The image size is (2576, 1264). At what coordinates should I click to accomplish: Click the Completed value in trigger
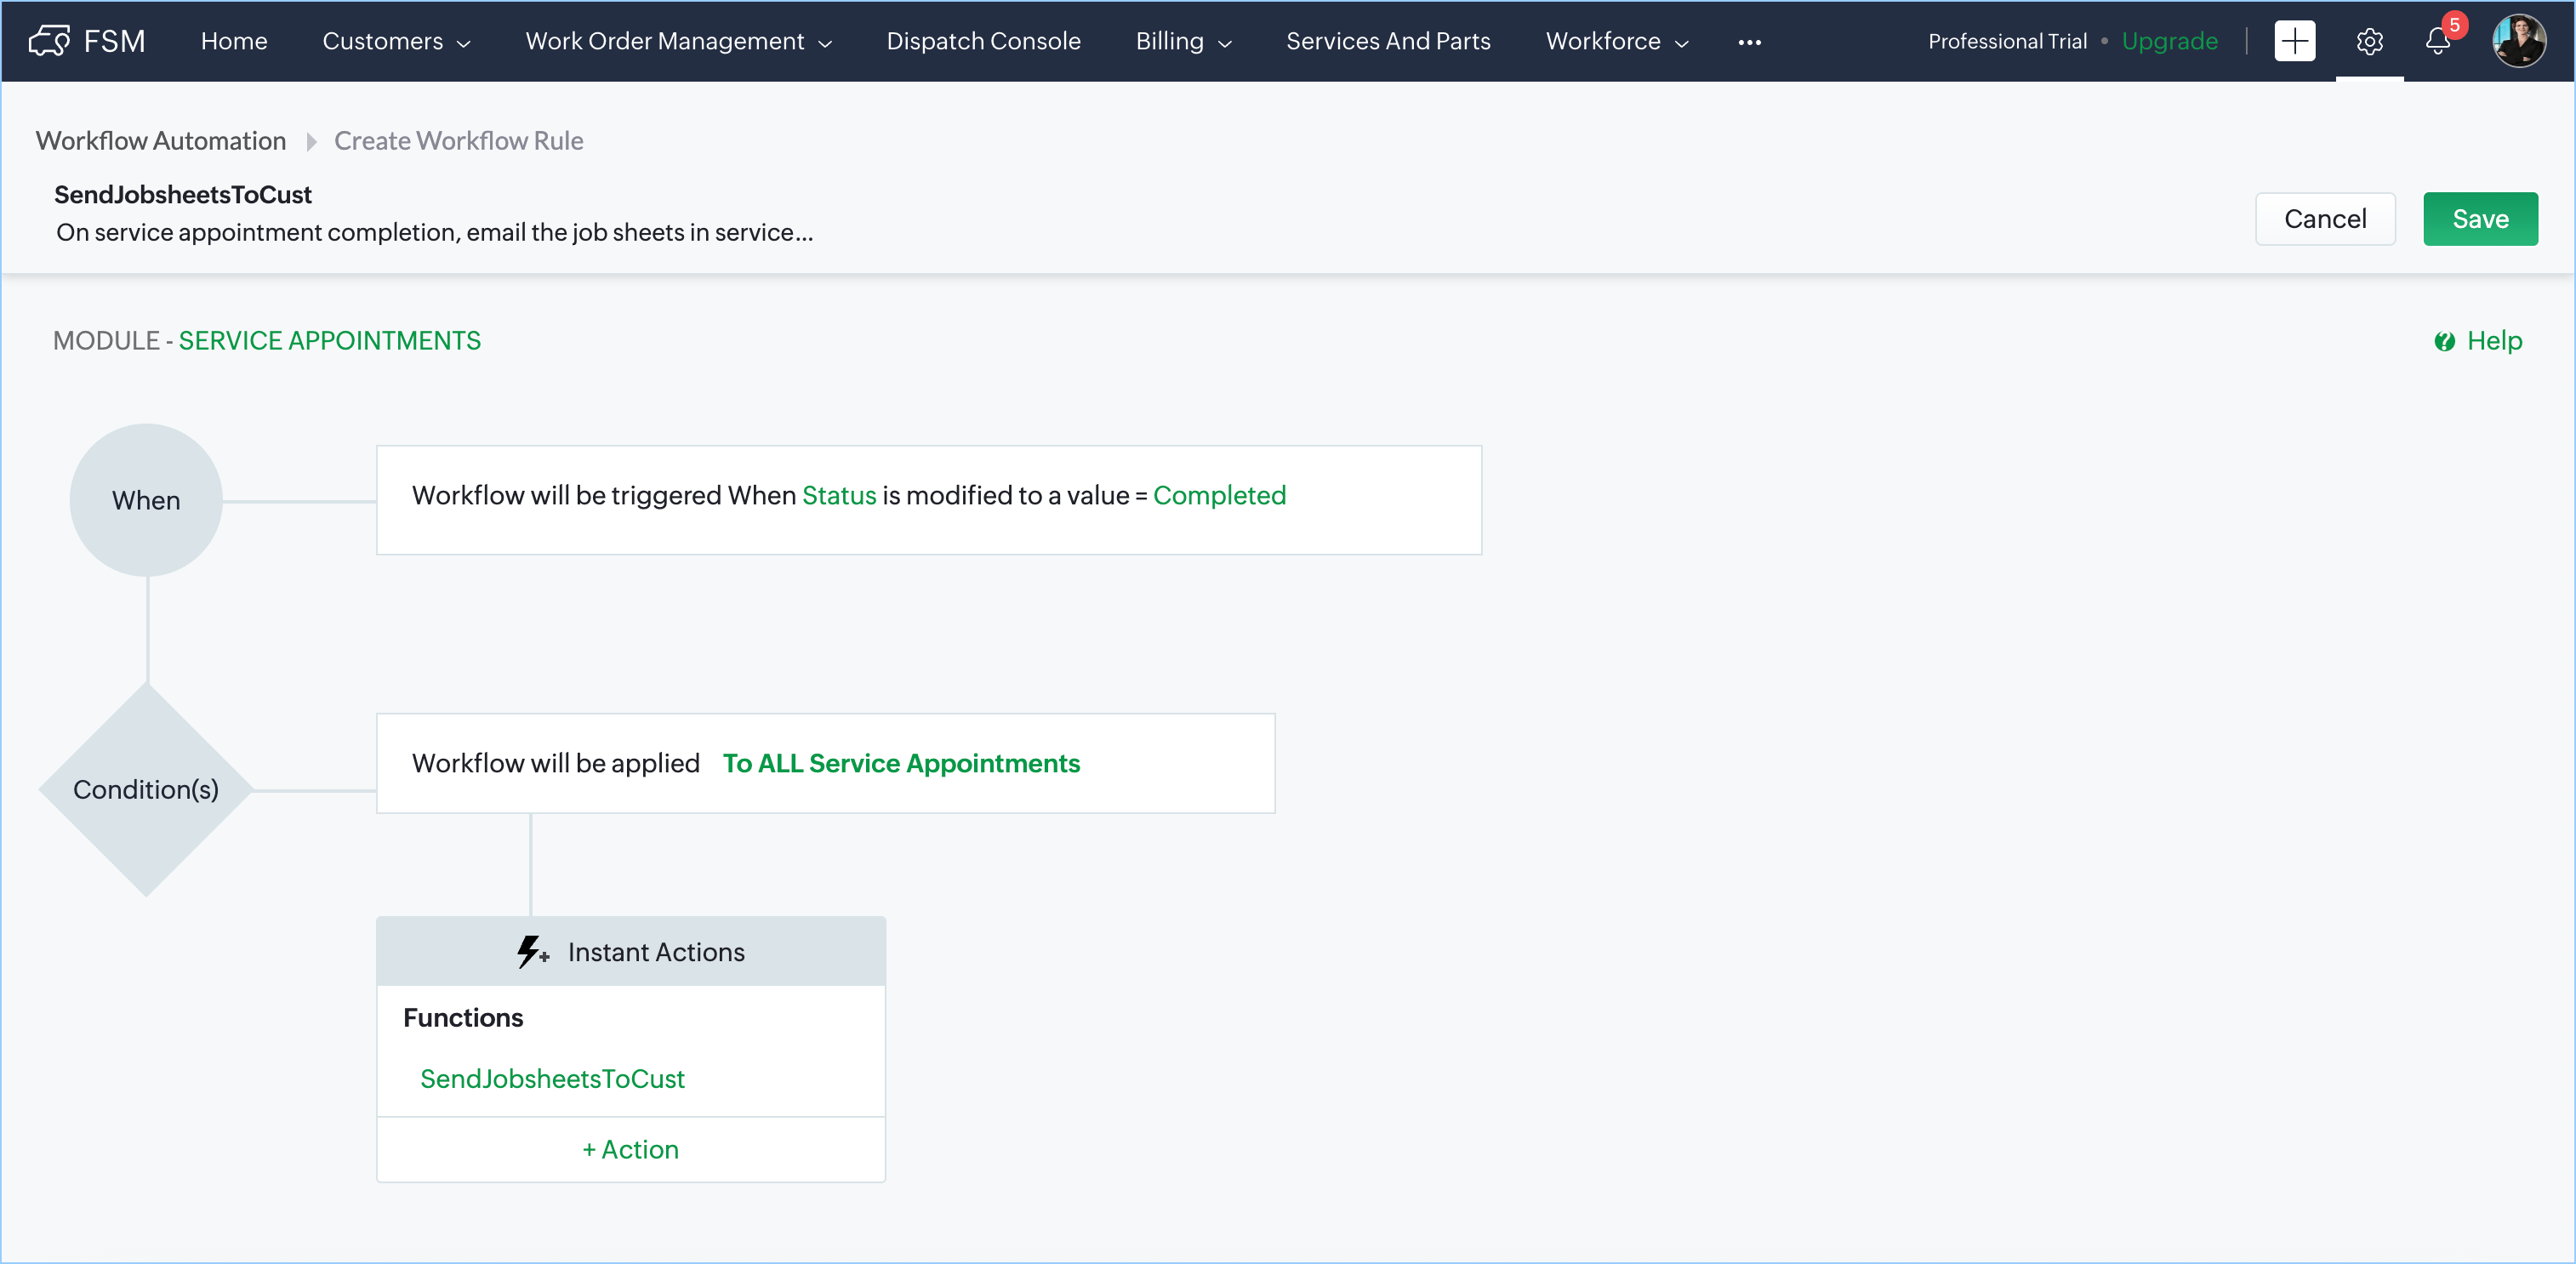click(1219, 495)
